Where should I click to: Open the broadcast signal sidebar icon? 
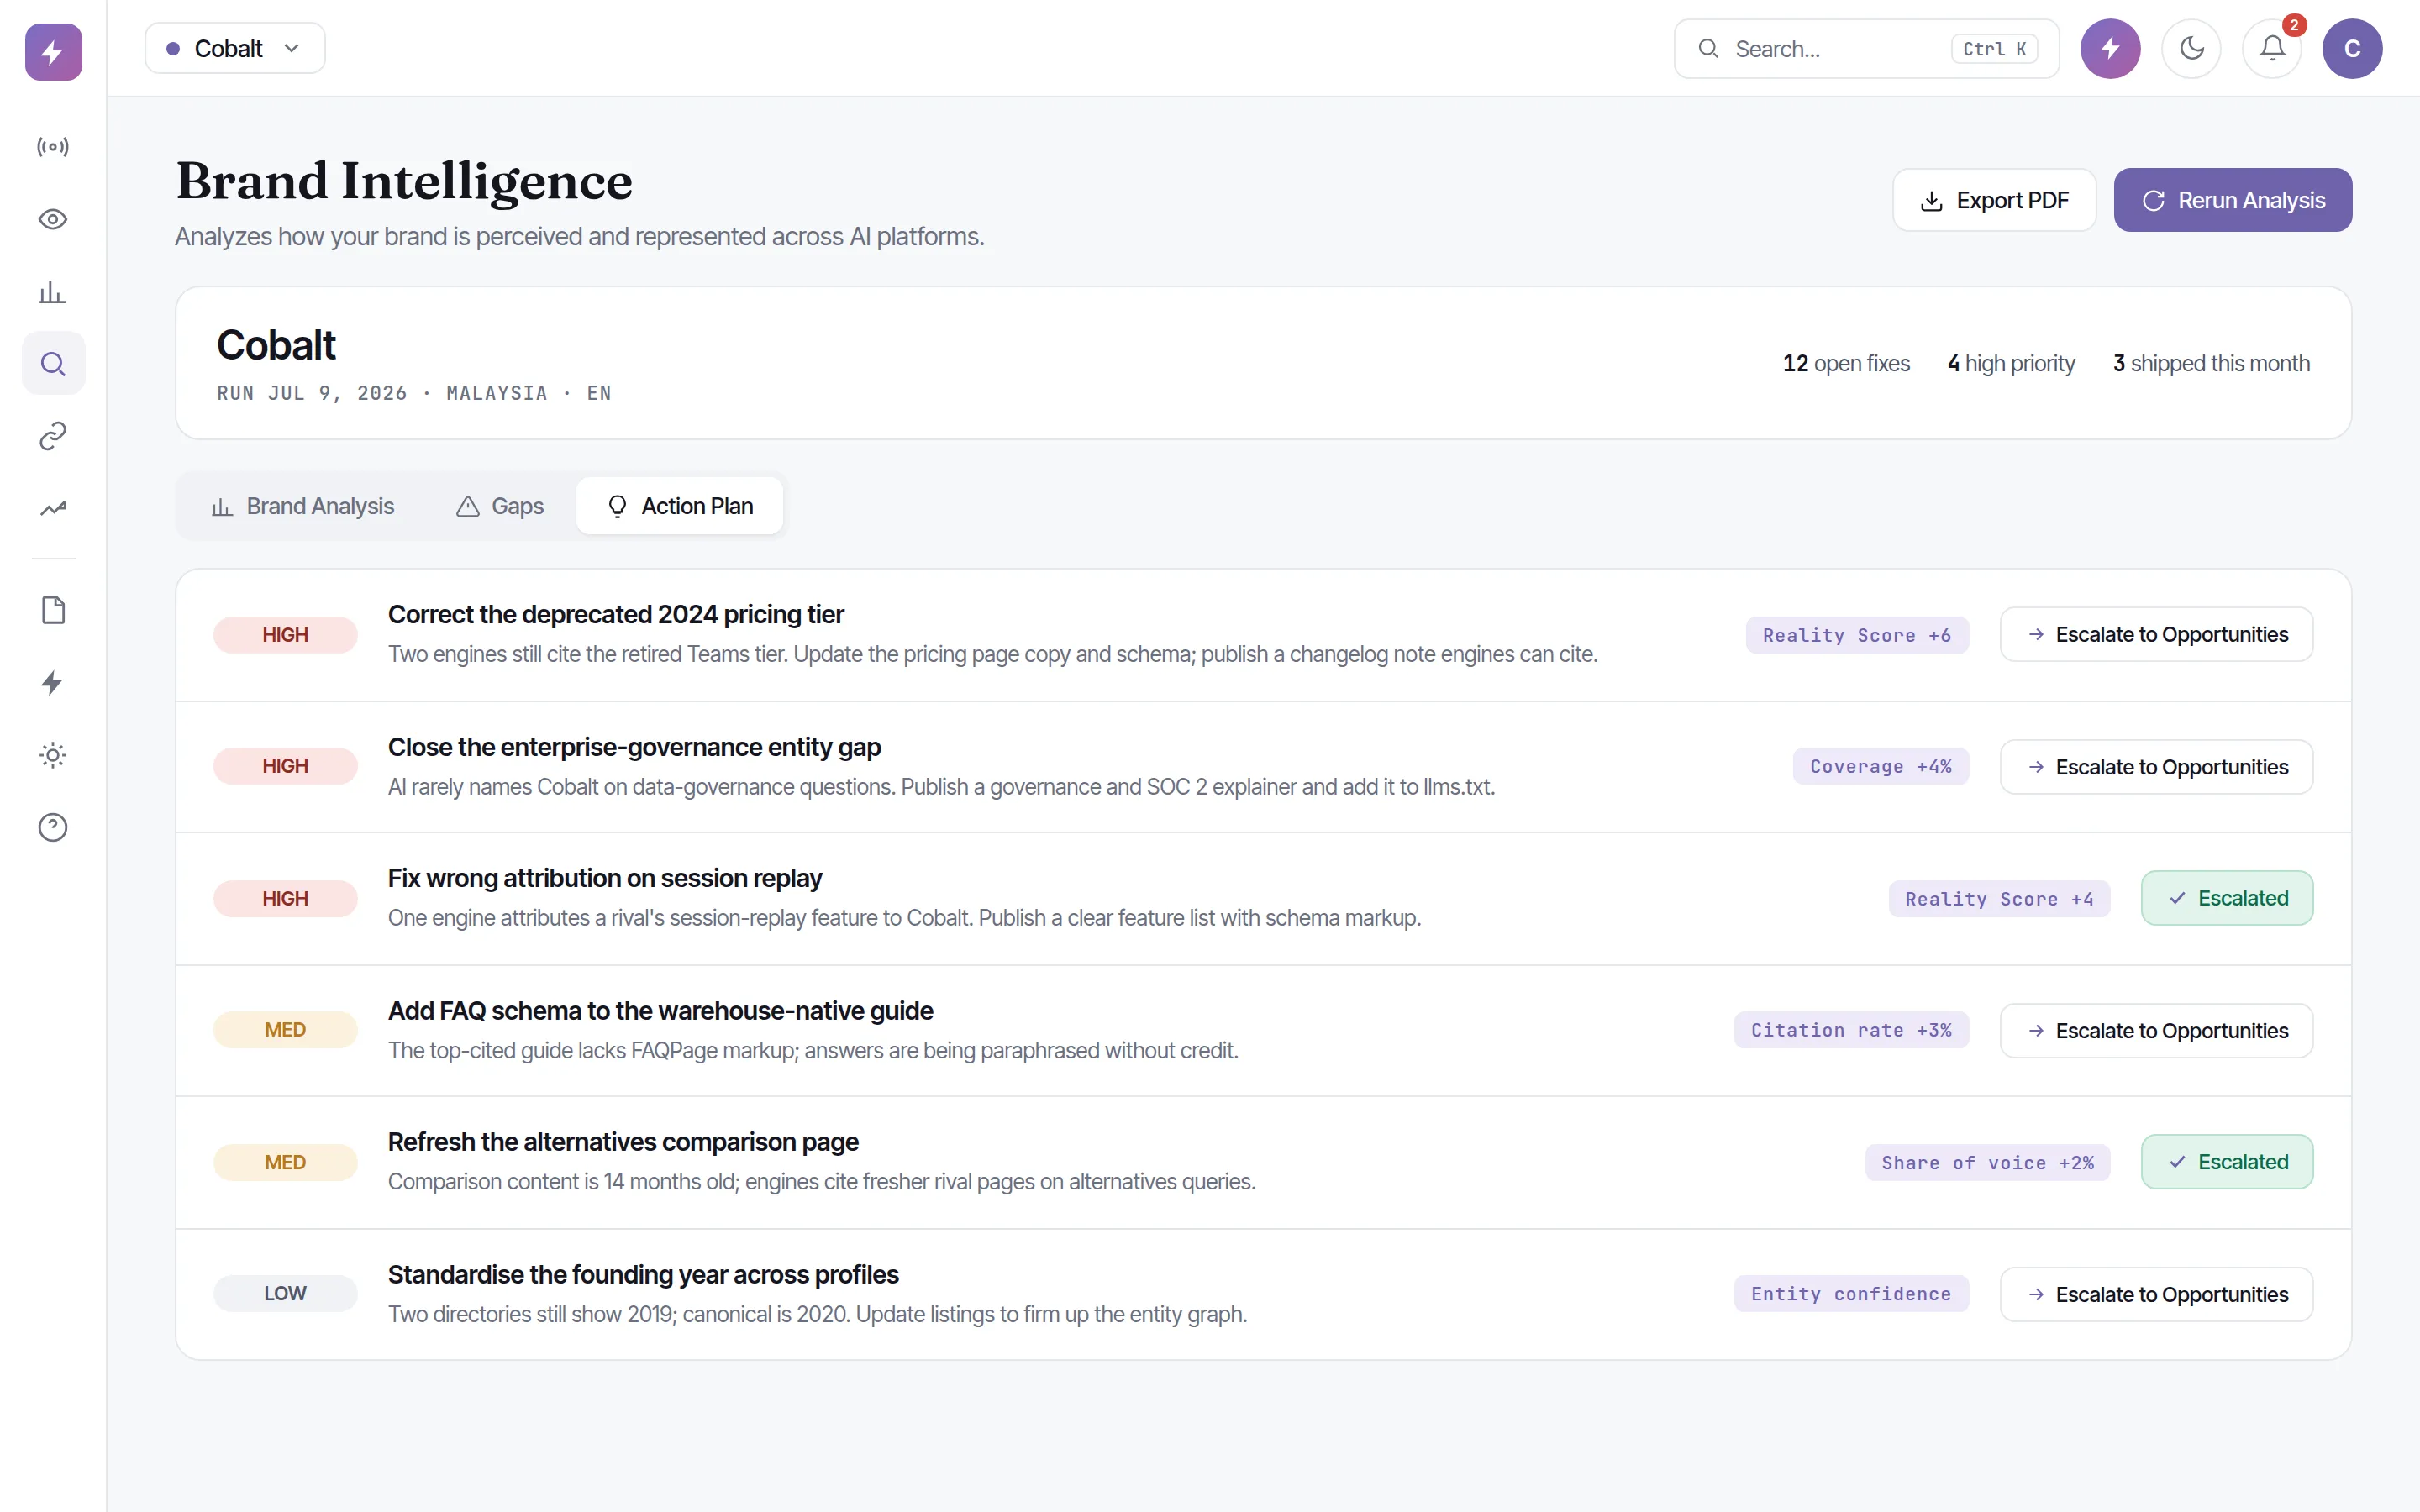tap(53, 147)
